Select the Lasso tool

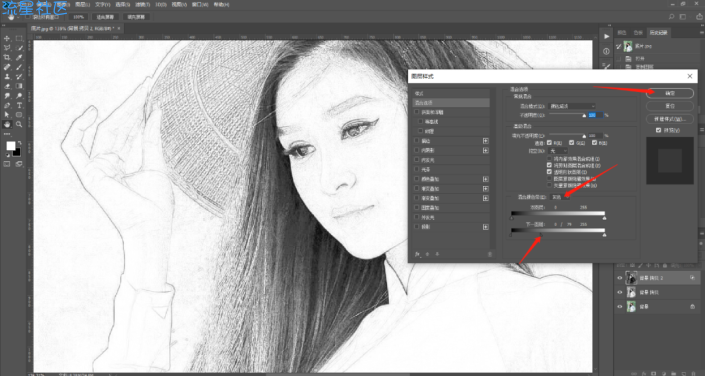tap(7, 48)
